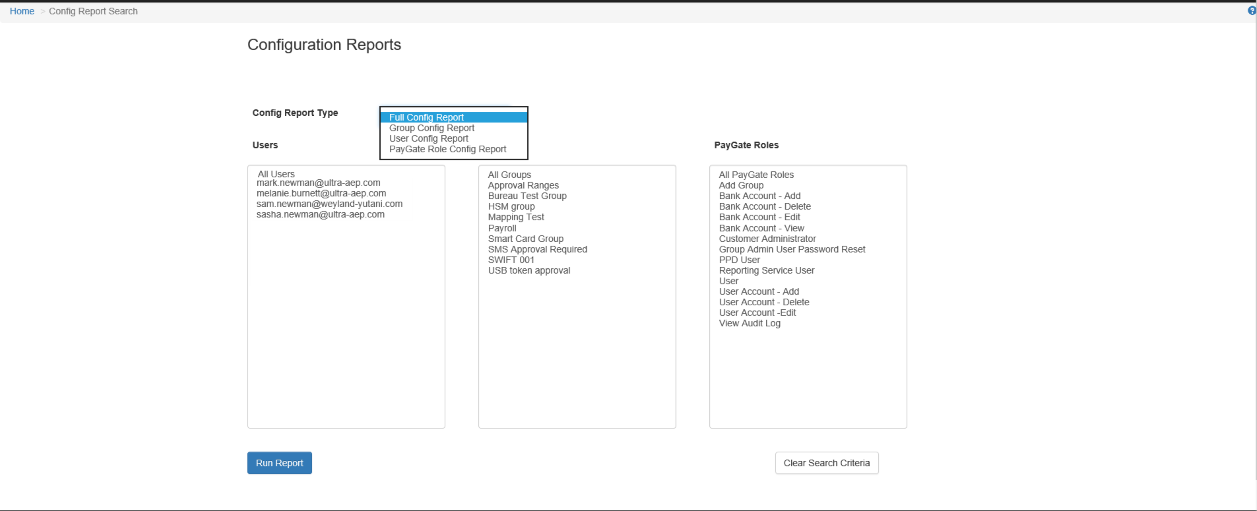Select the Smart Card Group item
1257x511 pixels.
coord(525,239)
